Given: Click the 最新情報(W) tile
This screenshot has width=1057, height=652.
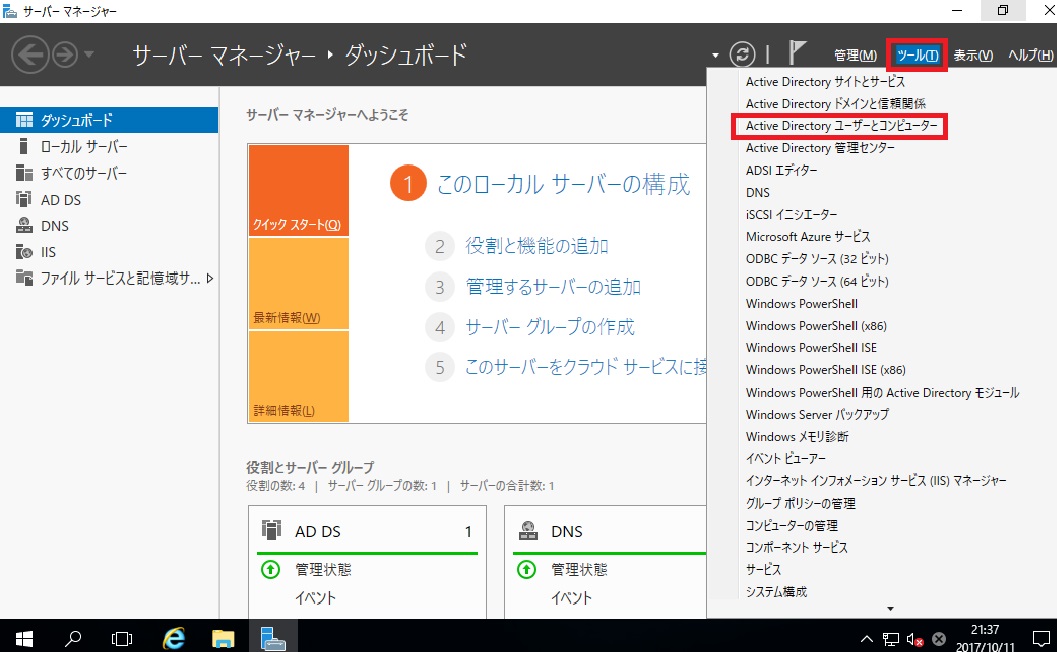Looking at the screenshot, I should pos(298,283).
